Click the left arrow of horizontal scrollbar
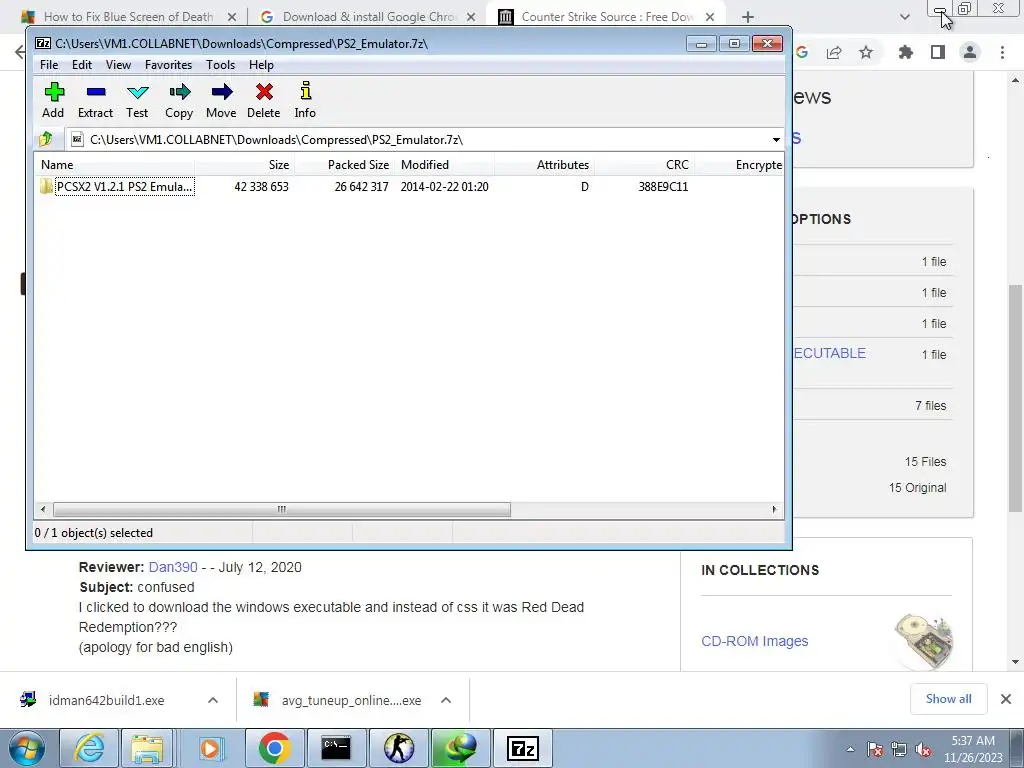 (43, 509)
